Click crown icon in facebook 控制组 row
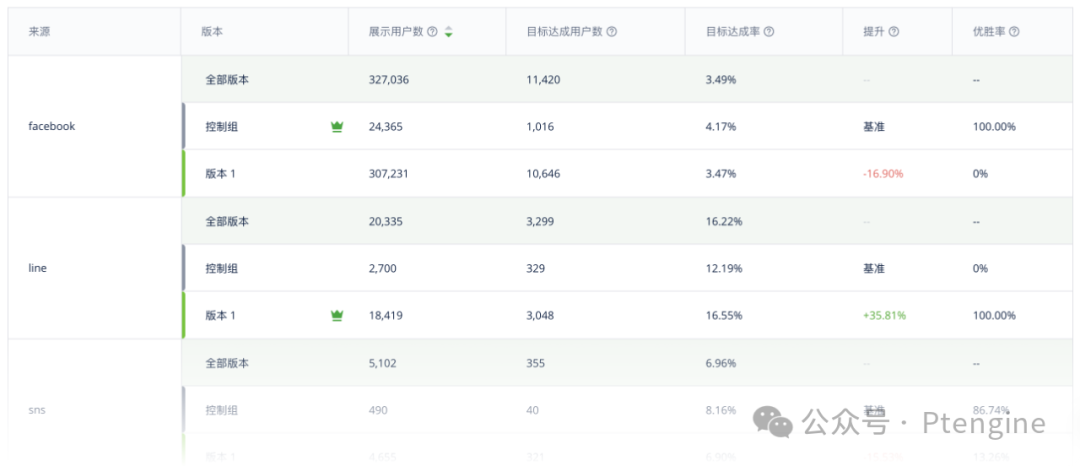1080x466 pixels. coord(337,127)
